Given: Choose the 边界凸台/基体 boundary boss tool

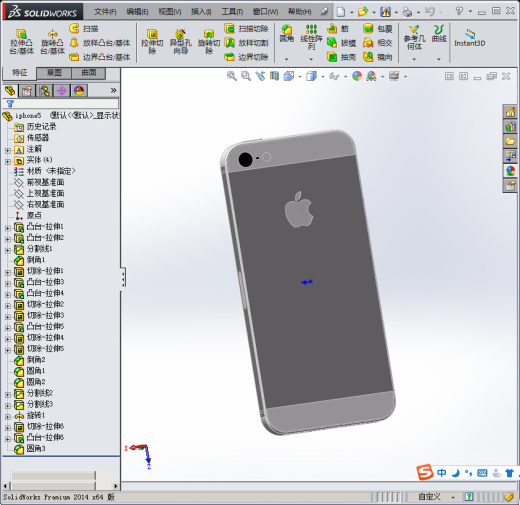Looking at the screenshot, I should click(x=100, y=57).
